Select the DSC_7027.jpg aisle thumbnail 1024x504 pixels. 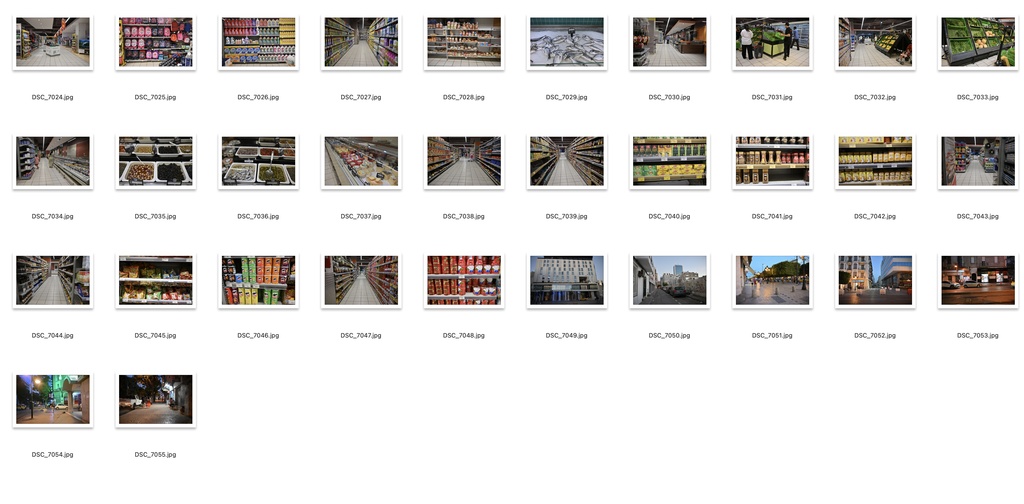coord(361,42)
